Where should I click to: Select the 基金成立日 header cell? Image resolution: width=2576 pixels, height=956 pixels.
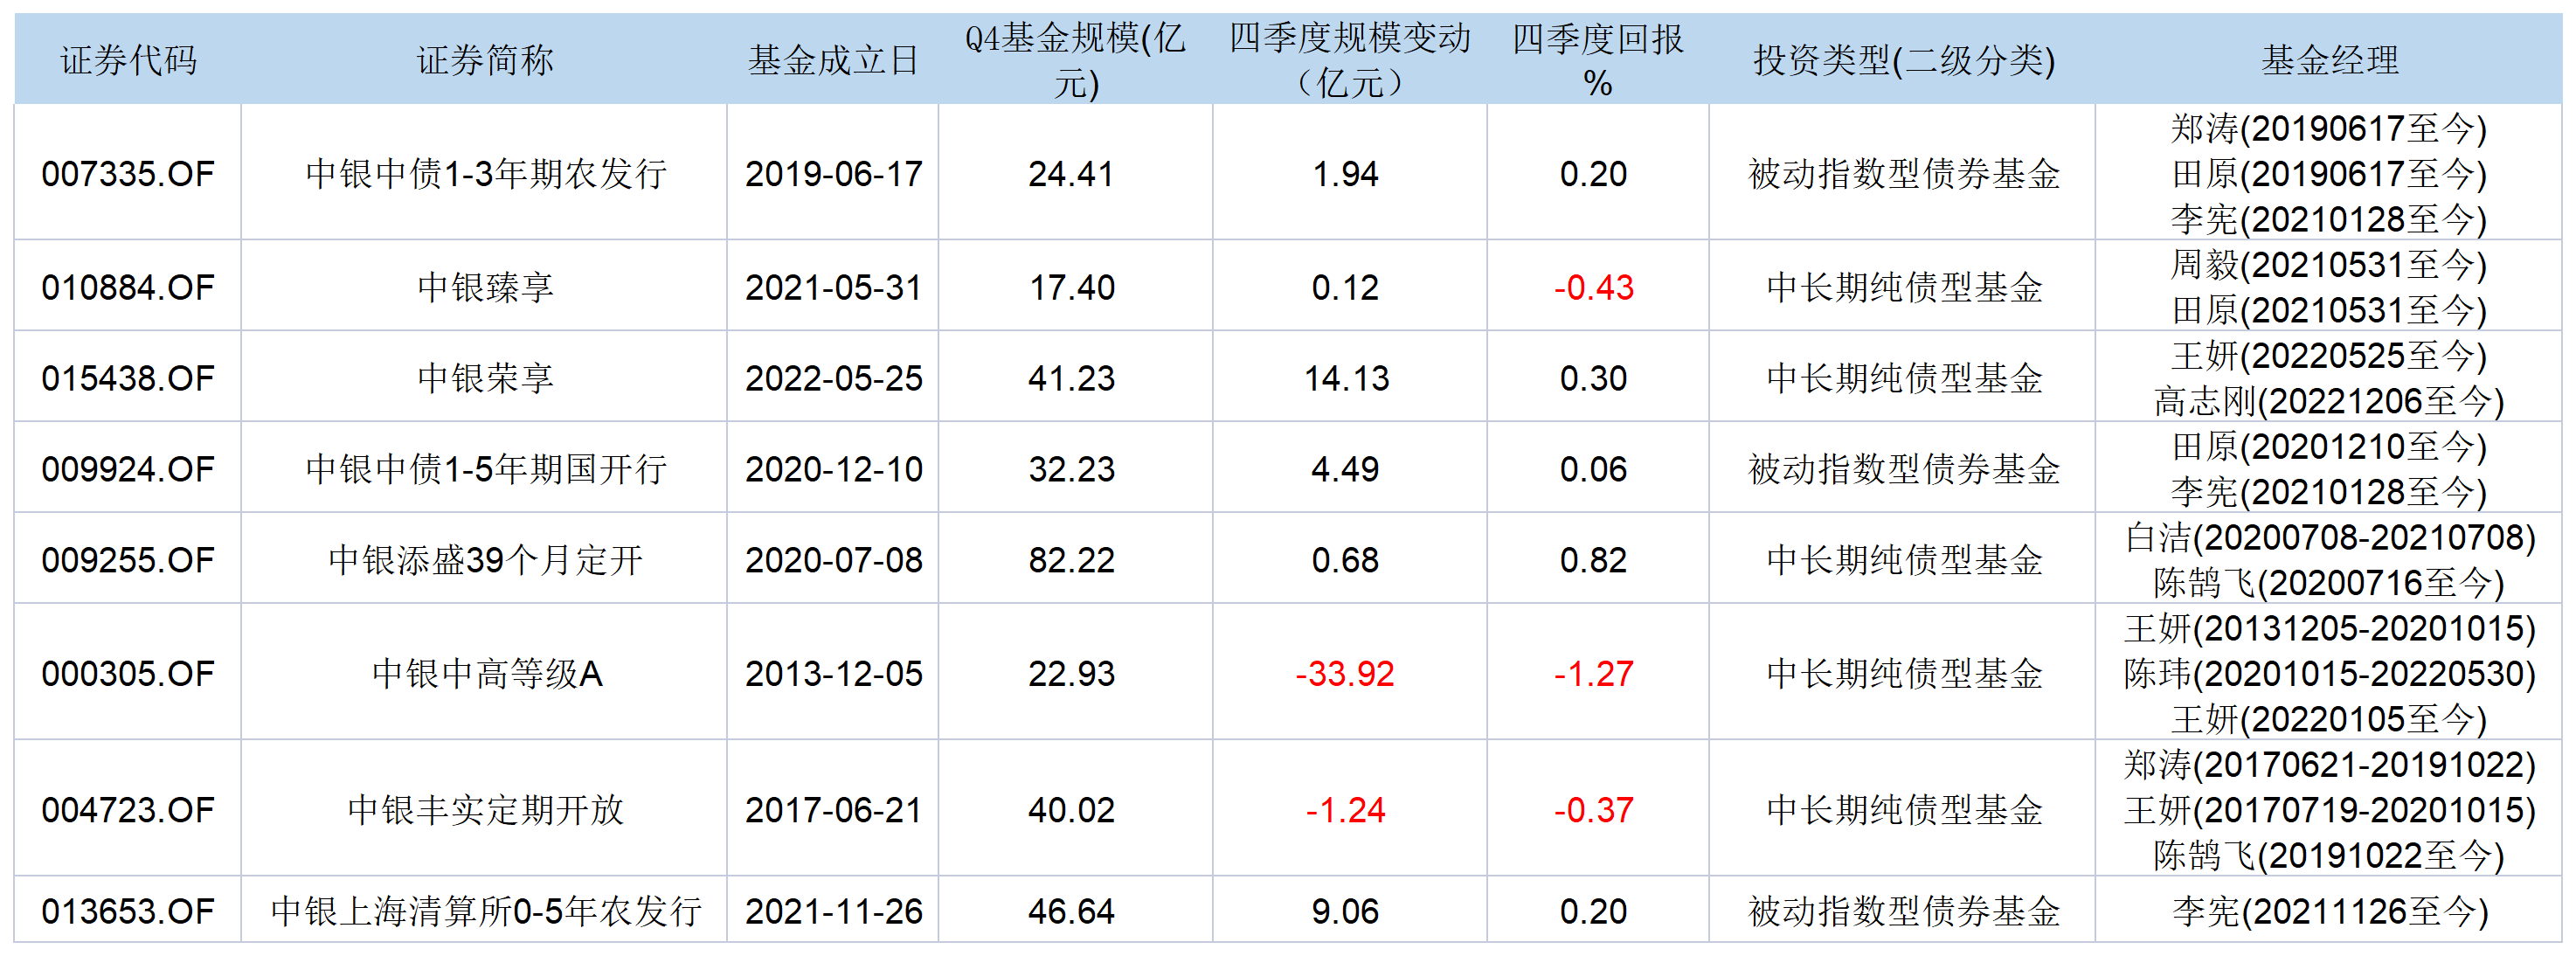833,60
